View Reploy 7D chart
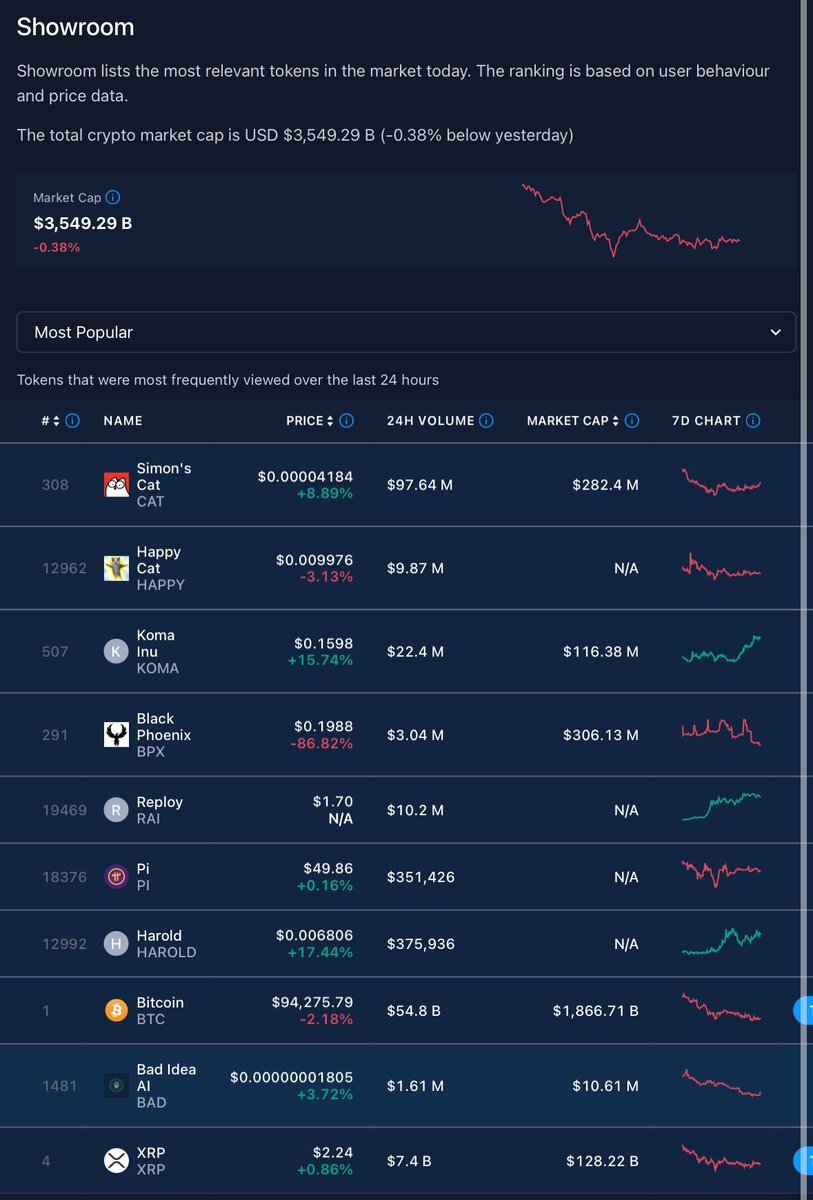Screen dimensions: 813x1200 coord(721,806)
